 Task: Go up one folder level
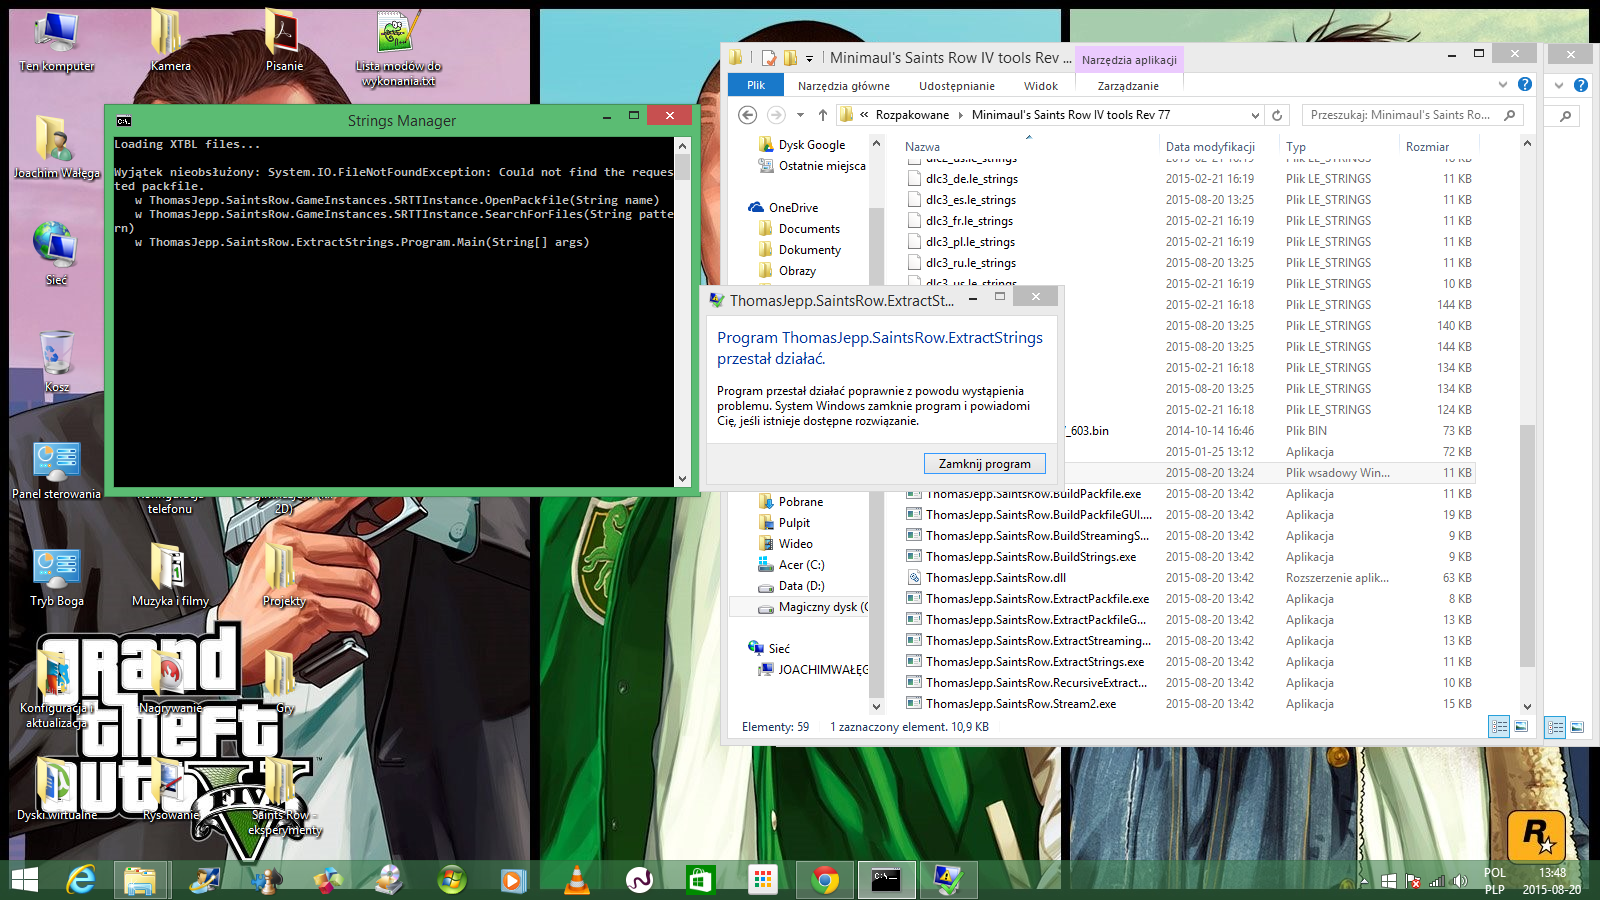(822, 115)
